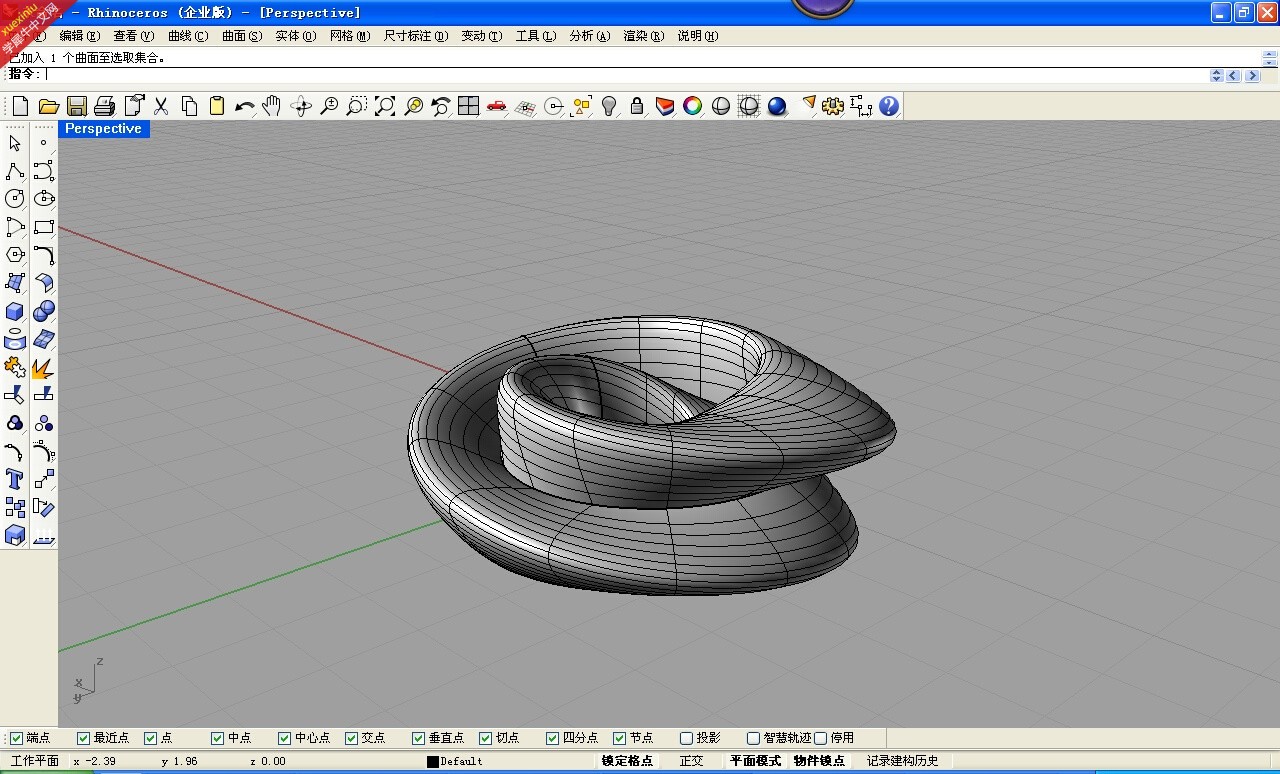The image size is (1280, 774).
Task: Activate the Pan hand tool
Action: pyautogui.click(x=272, y=106)
